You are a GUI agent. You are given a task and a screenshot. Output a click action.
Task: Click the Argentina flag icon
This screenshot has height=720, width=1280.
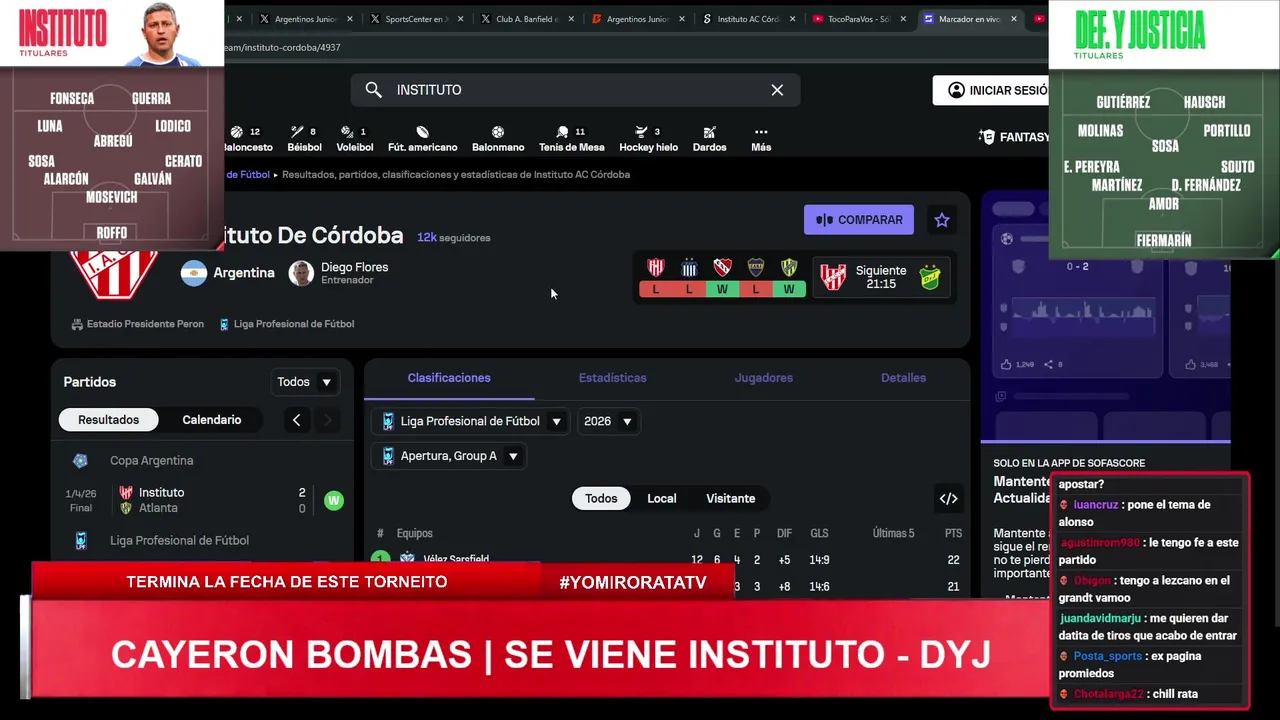coord(193,273)
